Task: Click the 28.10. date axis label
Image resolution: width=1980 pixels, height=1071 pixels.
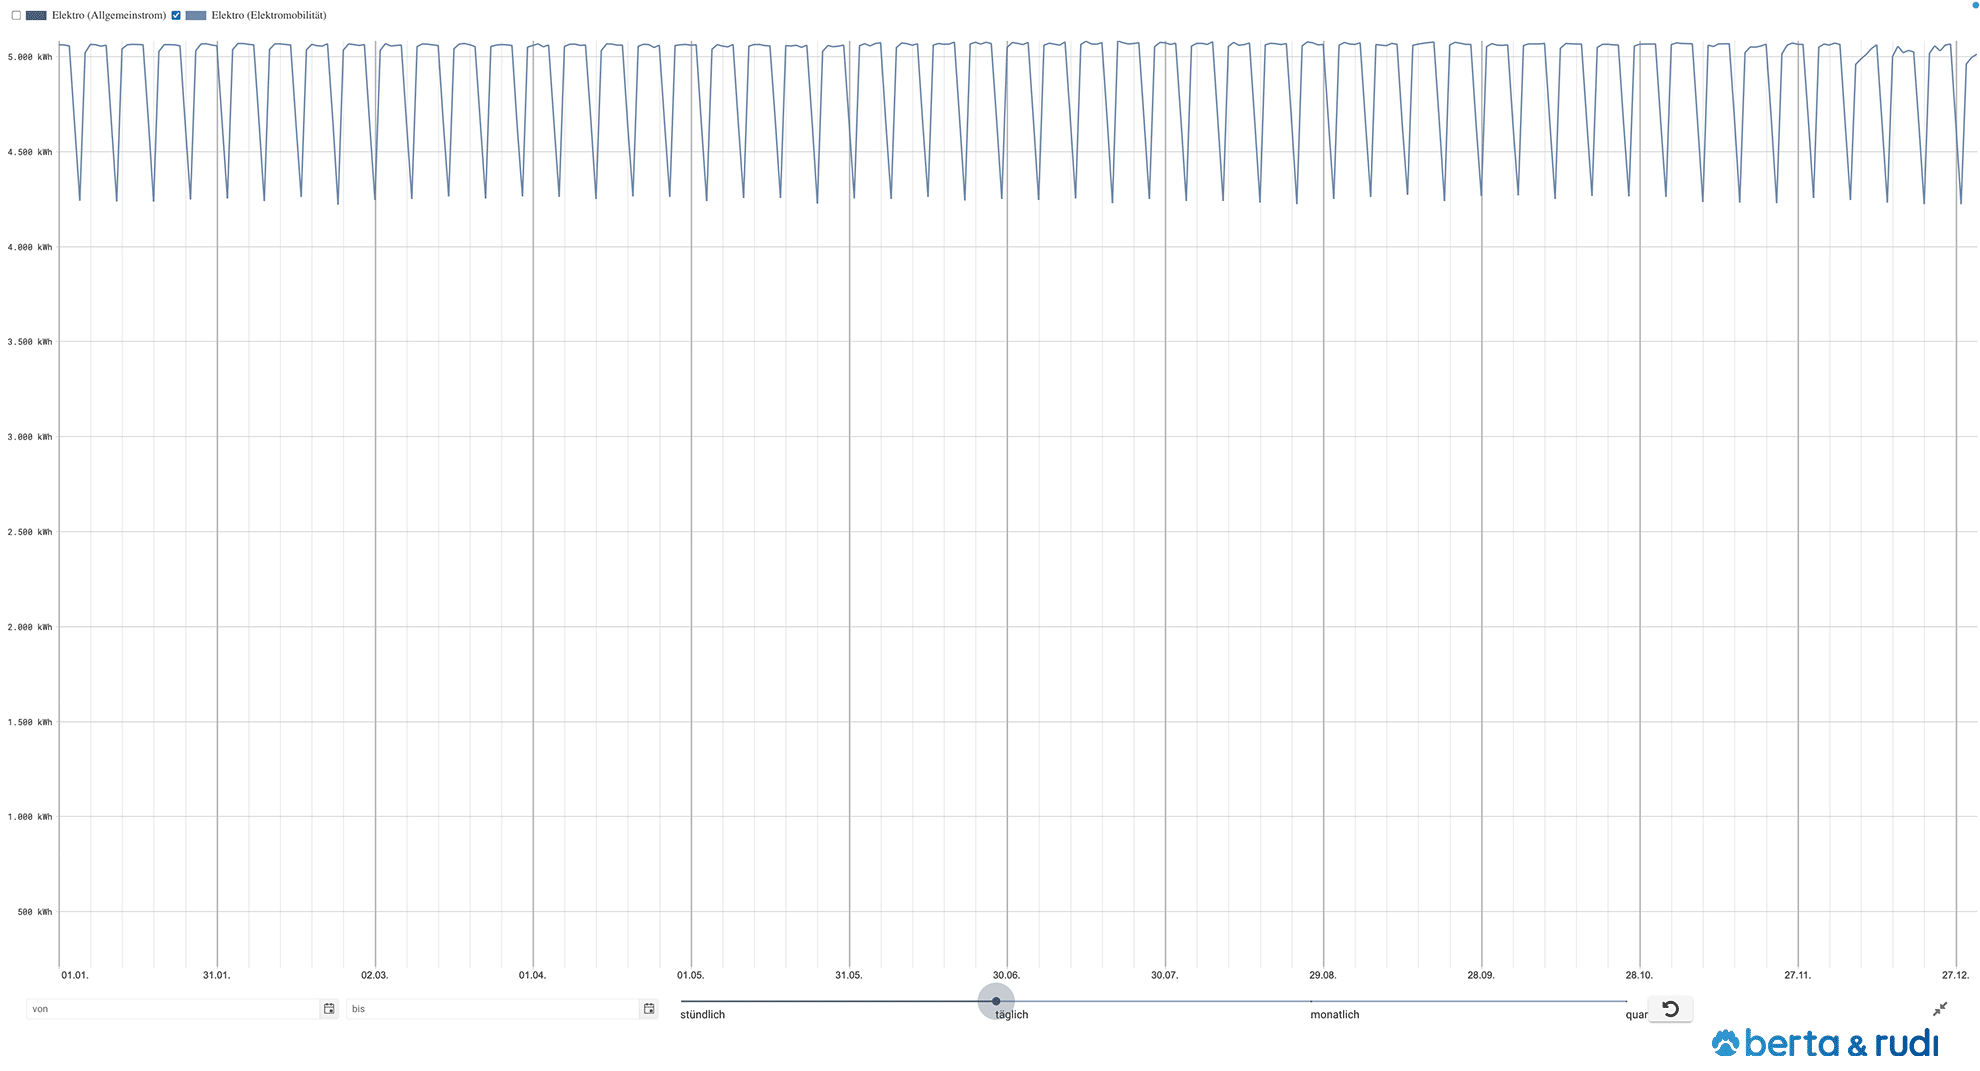Action: 1639,975
